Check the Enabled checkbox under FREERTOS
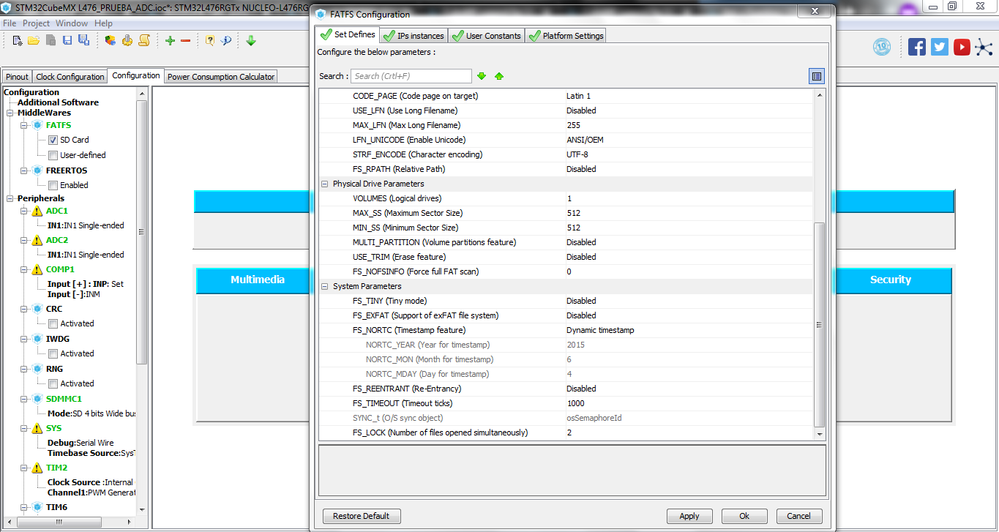This screenshot has width=999, height=532. (x=53, y=185)
